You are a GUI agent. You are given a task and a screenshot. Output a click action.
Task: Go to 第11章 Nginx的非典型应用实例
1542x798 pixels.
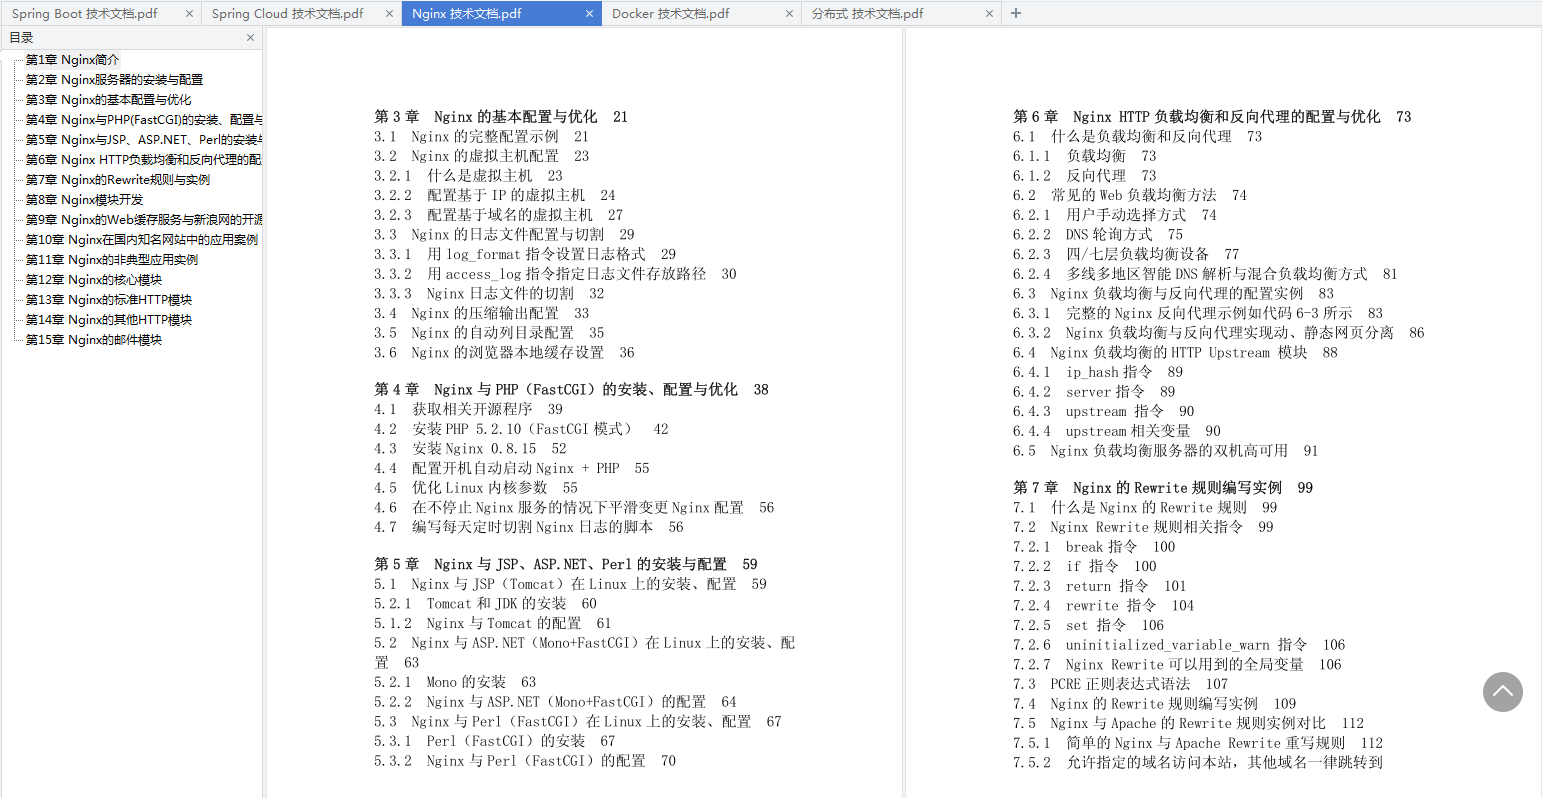(112, 260)
